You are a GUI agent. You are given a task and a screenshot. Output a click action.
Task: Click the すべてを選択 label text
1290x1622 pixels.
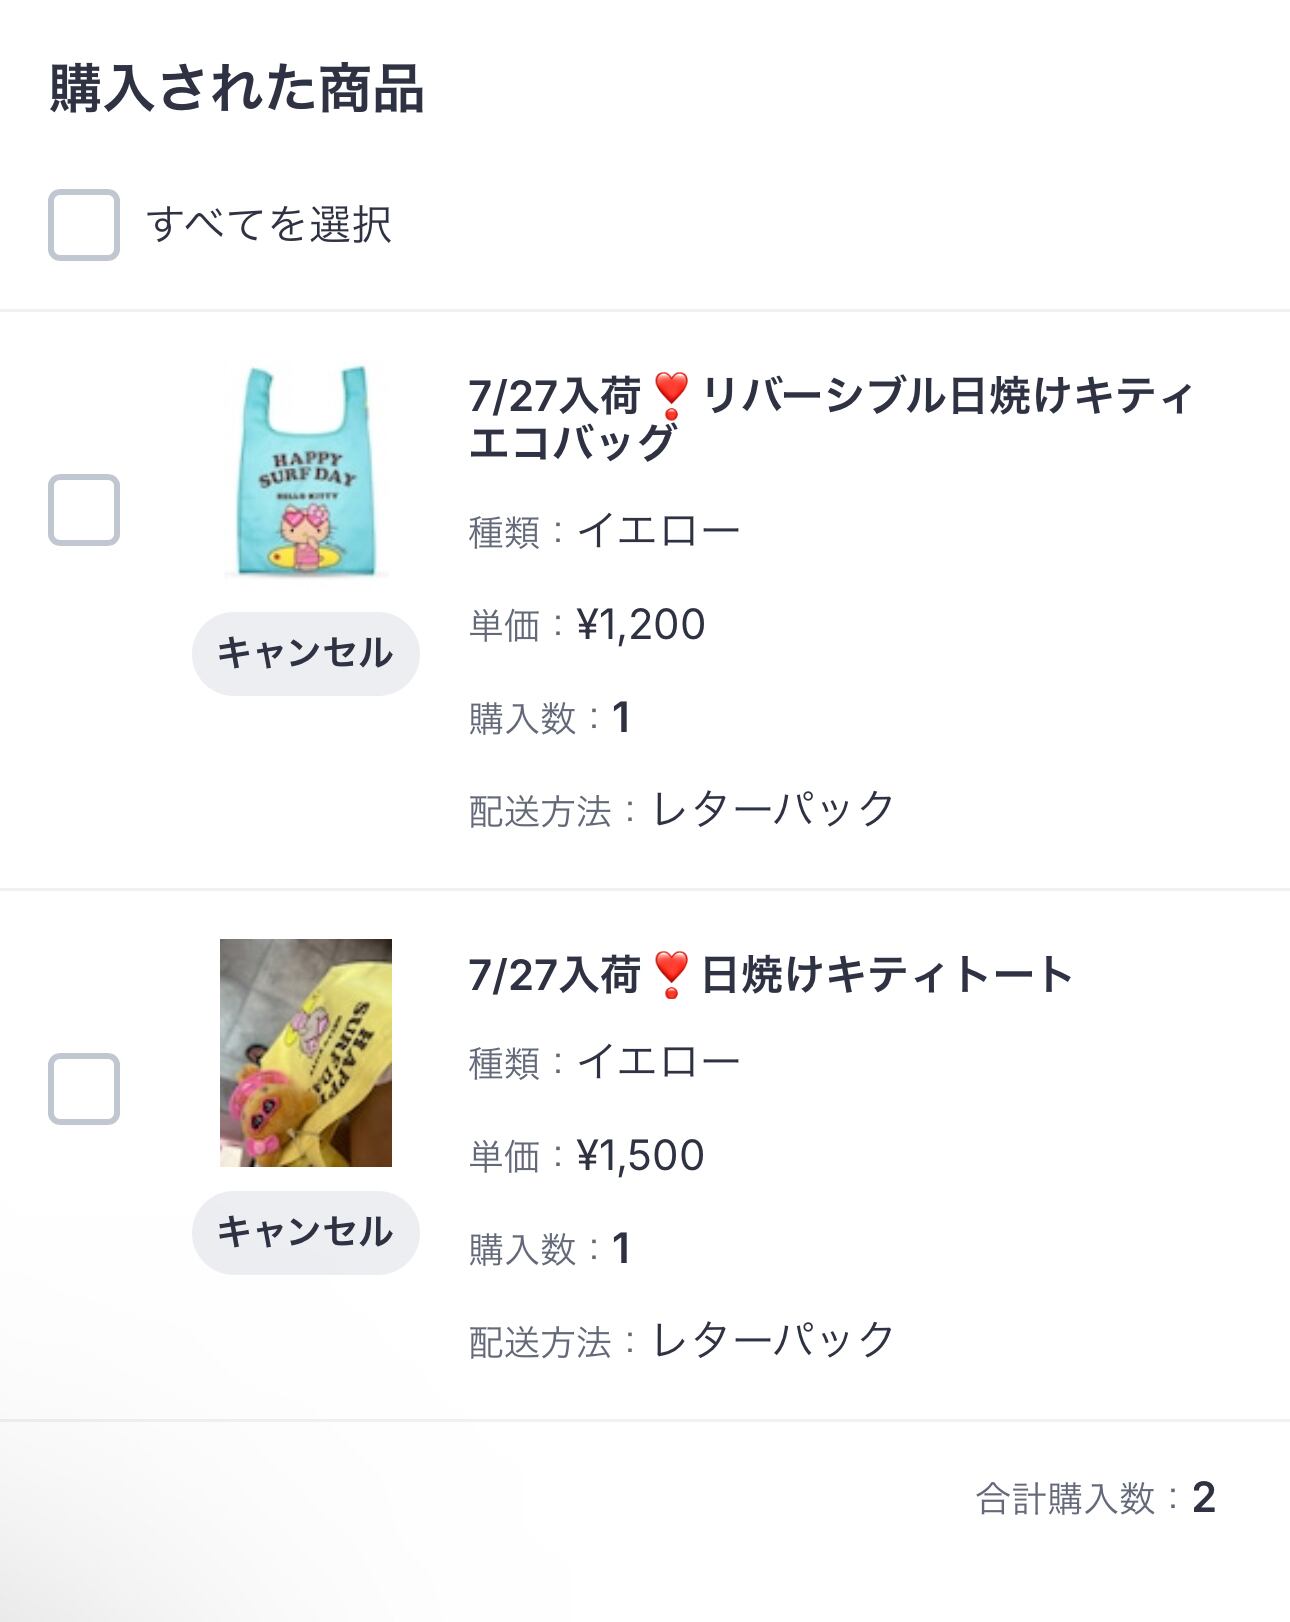(x=269, y=225)
